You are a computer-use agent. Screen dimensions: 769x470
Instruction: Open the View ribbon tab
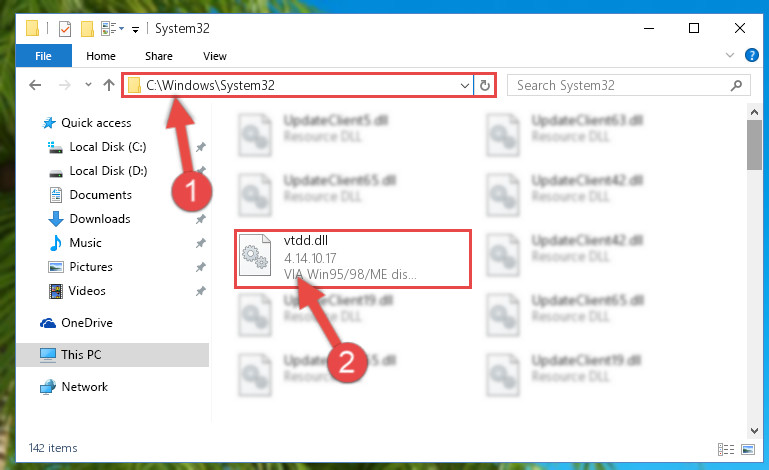point(215,56)
